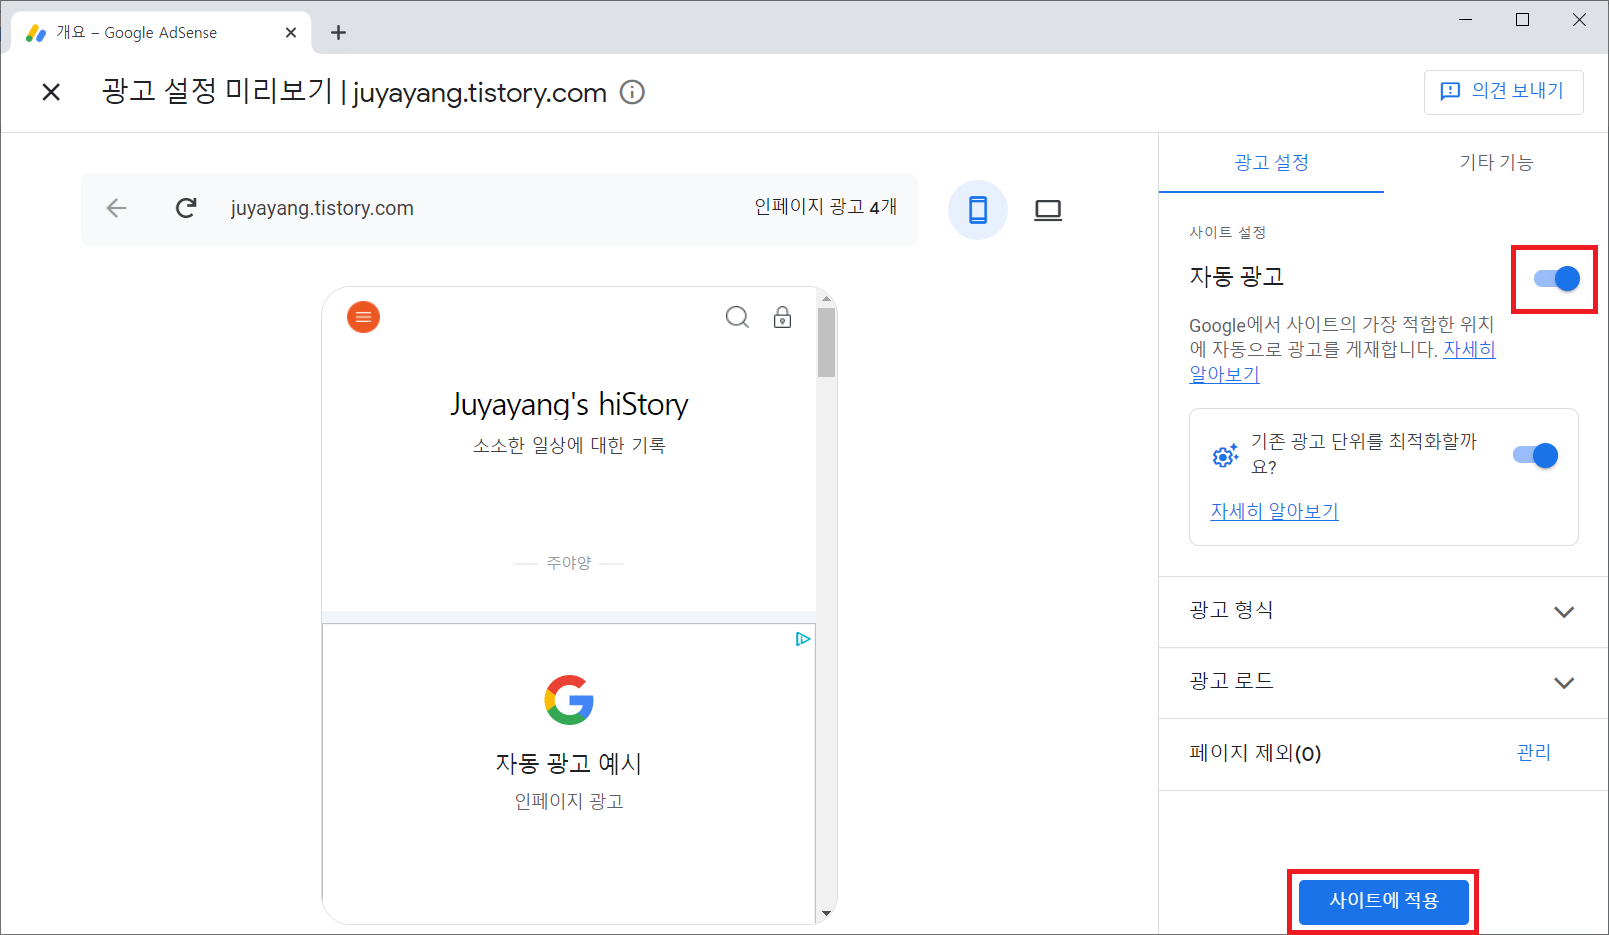The height and width of the screenshot is (935, 1609).
Task: Click the back arrow in the preview bar
Action: (117, 208)
